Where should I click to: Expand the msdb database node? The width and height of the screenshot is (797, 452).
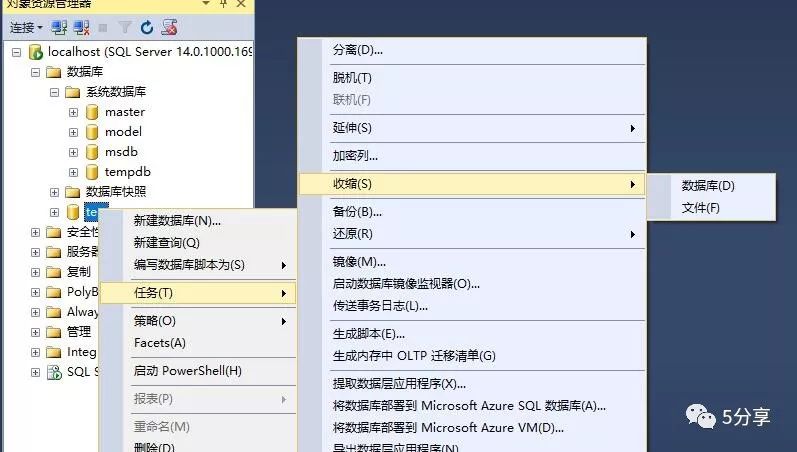[x=74, y=152]
